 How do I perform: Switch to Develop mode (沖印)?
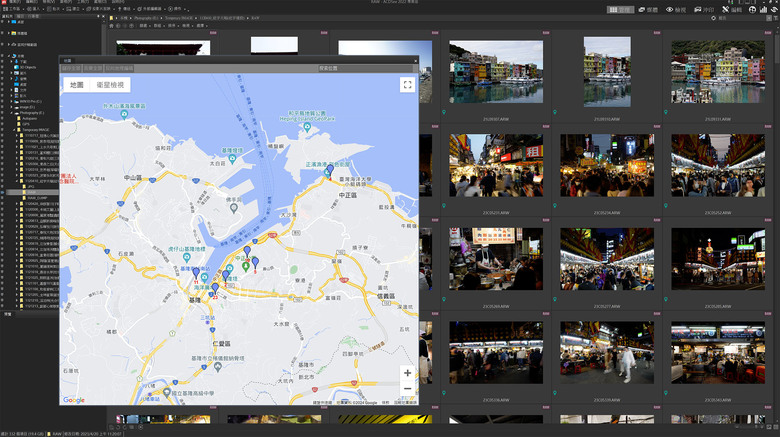(704, 9)
